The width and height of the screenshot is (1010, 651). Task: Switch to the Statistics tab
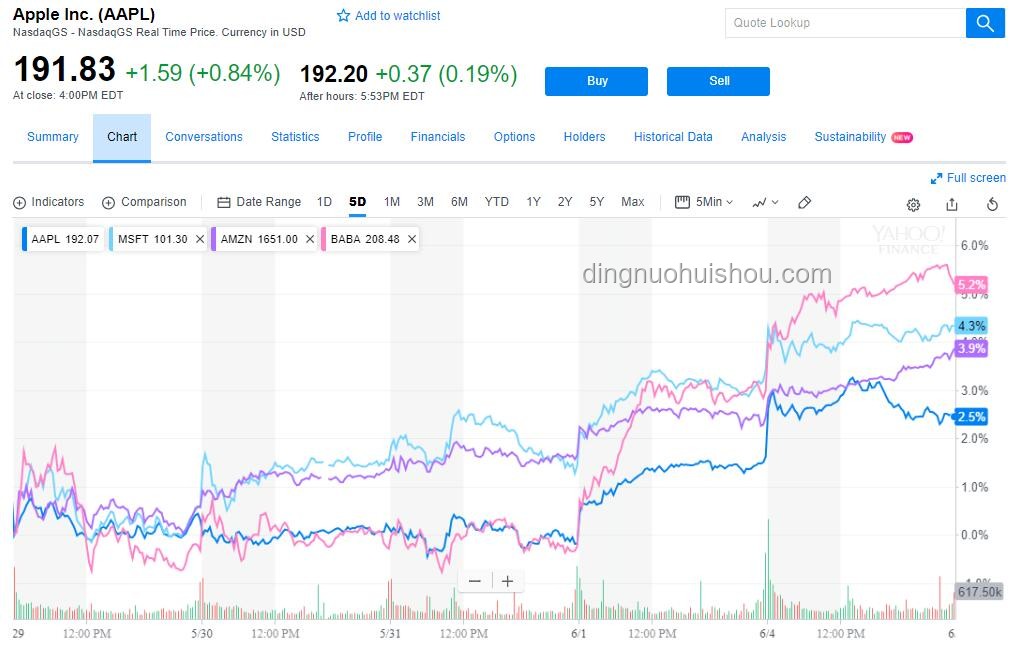click(295, 137)
